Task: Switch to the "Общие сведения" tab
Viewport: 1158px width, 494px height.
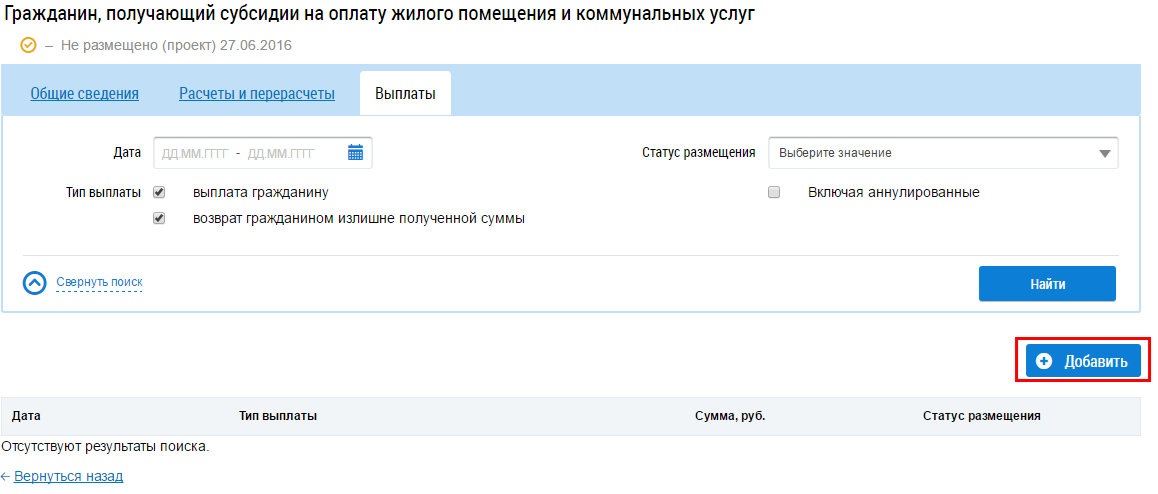Action: click(84, 94)
